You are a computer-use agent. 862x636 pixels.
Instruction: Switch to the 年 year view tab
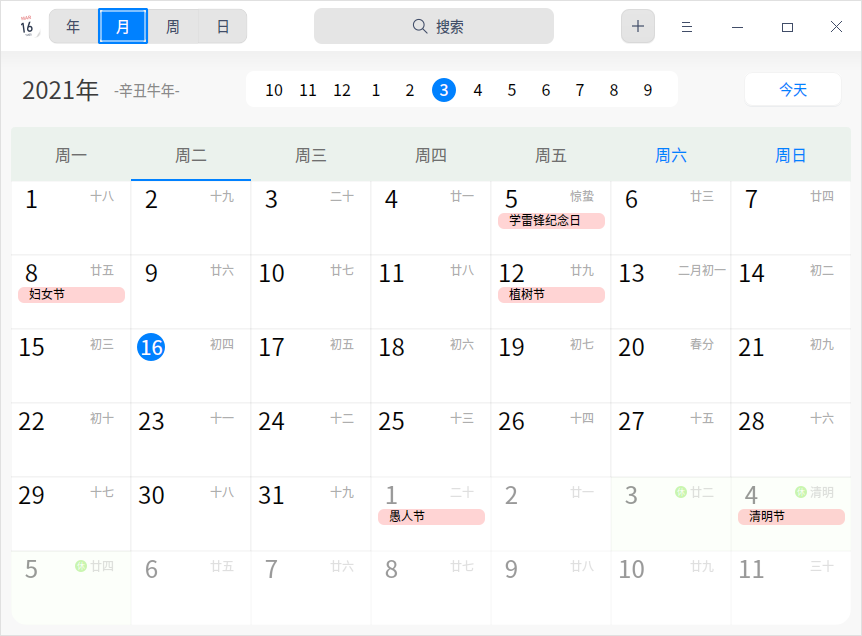[x=71, y=26]
